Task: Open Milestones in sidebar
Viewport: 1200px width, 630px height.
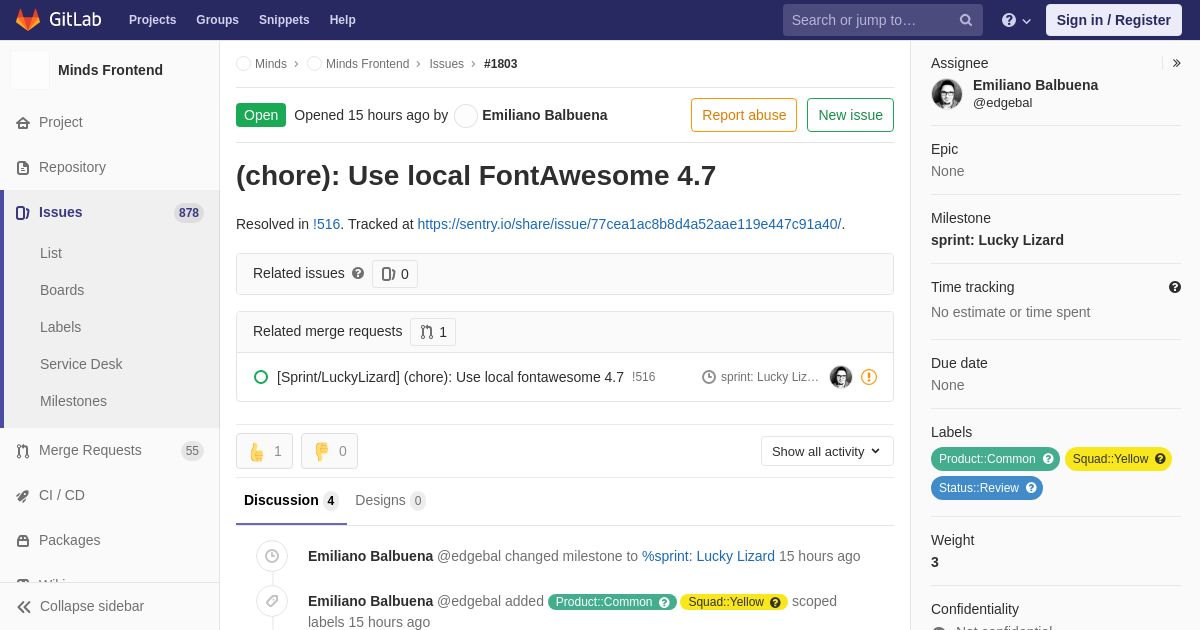Action: pyautogui.click(x=73, y=401)
